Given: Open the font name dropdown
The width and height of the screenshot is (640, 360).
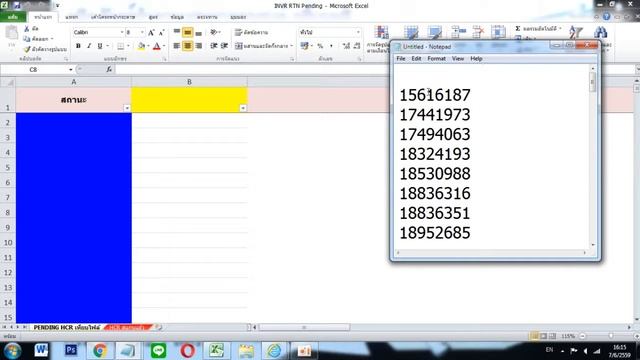Looking at the screenshot, I should [122, 32].
